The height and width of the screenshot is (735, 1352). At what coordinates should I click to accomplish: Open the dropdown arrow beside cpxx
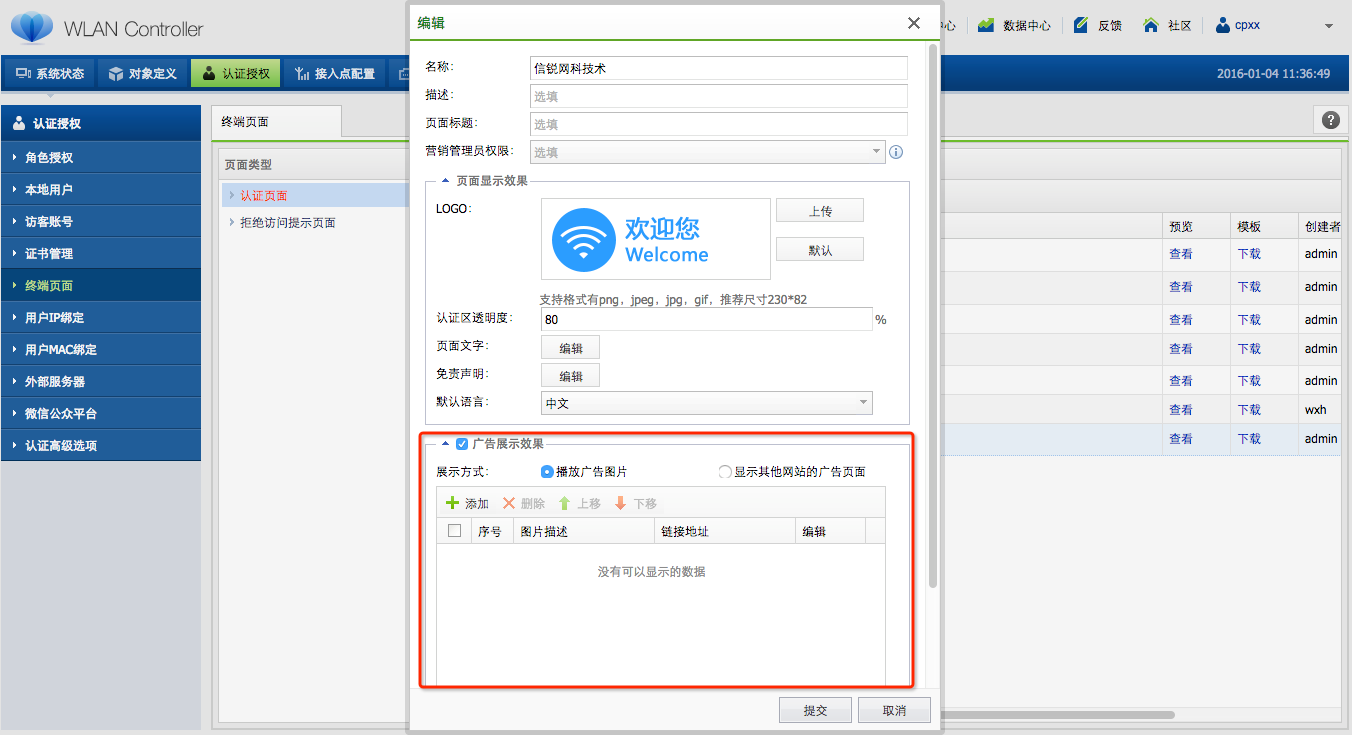[1329, 26]
